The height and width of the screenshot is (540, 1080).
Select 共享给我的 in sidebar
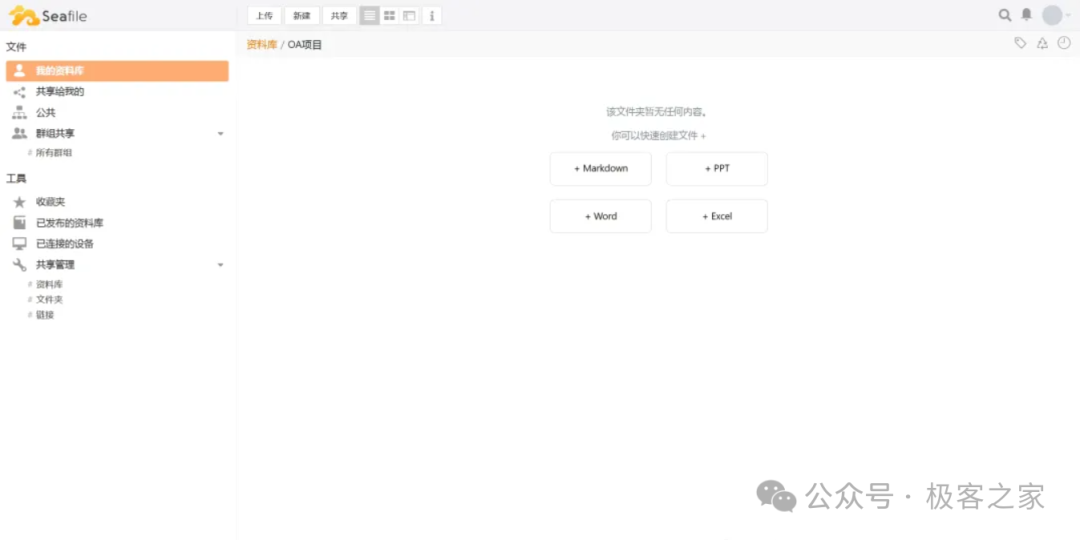(60, 92)
